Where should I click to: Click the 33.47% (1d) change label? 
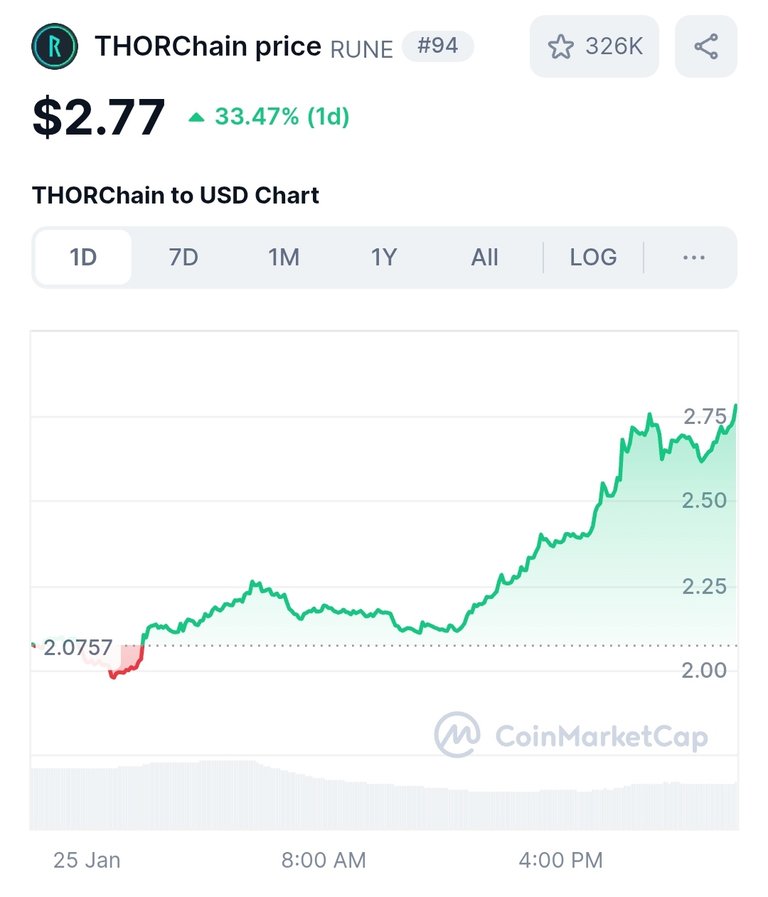coord(282,117)
